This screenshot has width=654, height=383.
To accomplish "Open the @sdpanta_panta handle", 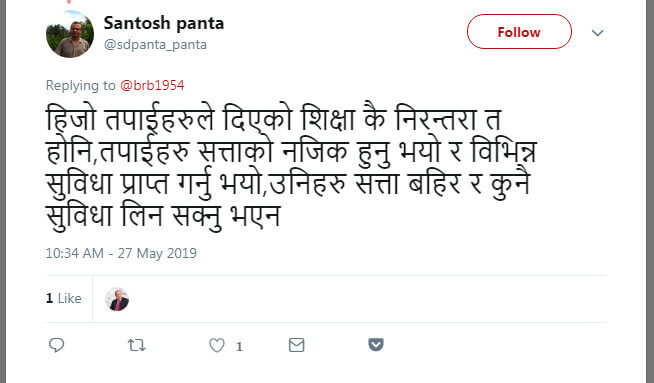I will point(155,45).
